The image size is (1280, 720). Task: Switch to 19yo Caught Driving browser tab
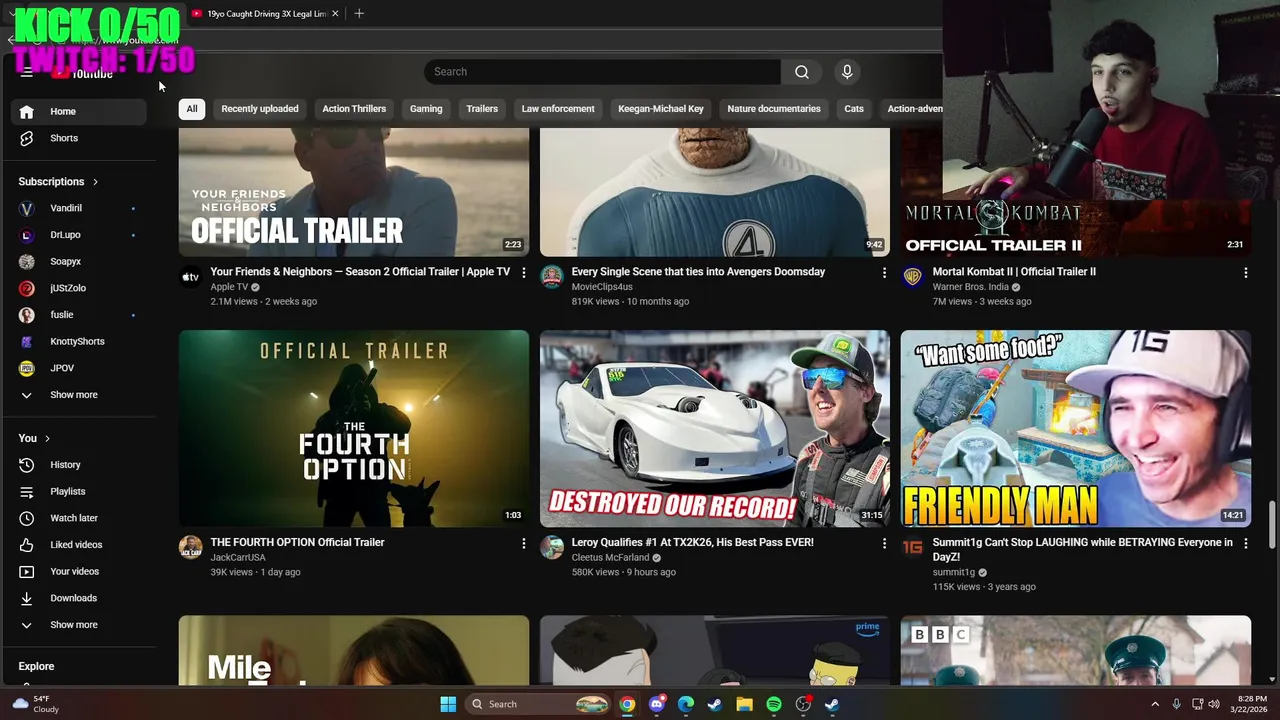click(264, 14)
